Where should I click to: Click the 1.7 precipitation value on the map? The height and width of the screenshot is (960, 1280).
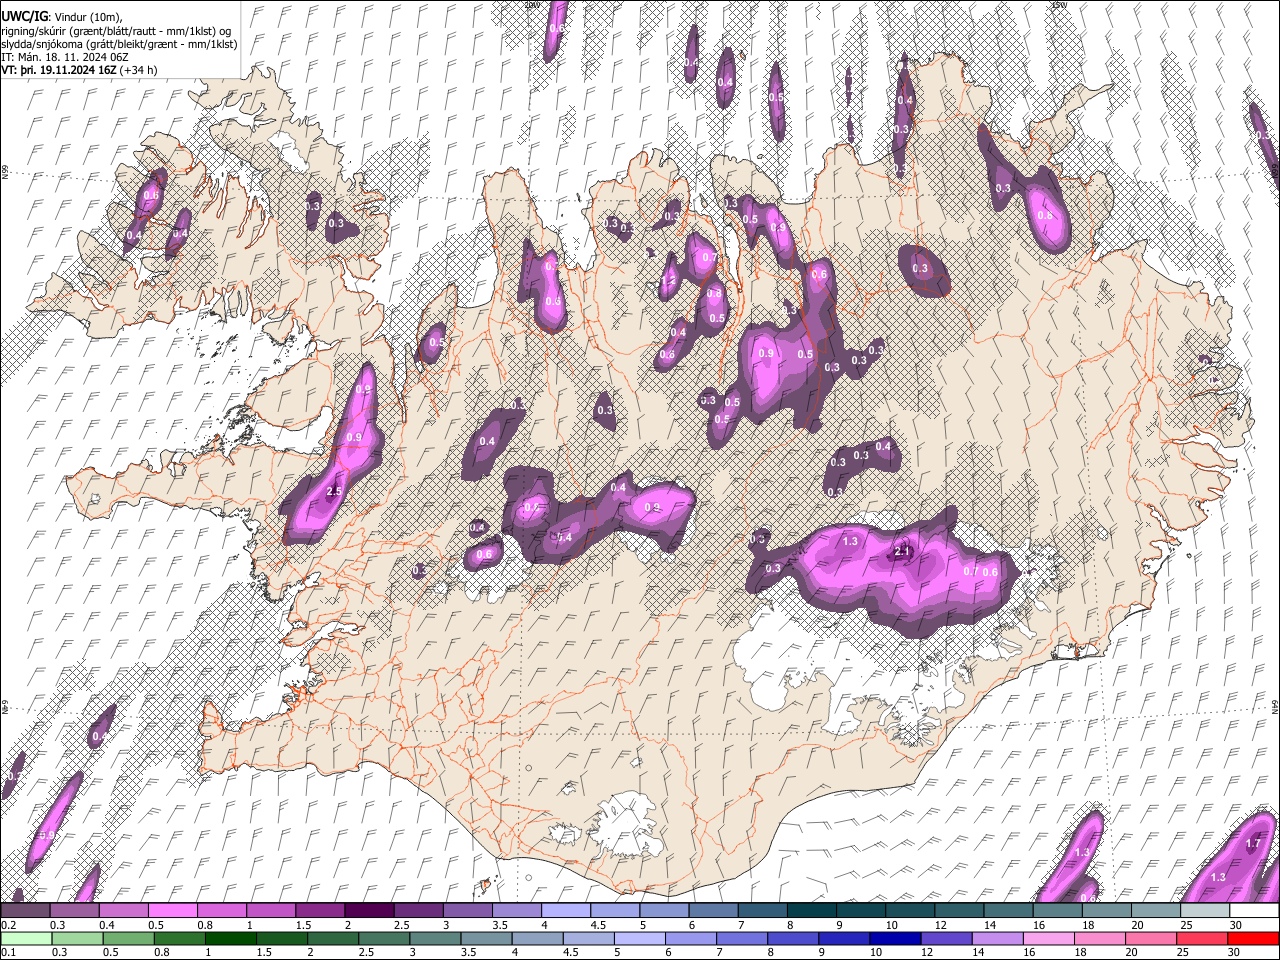[x=1254, y=844]
